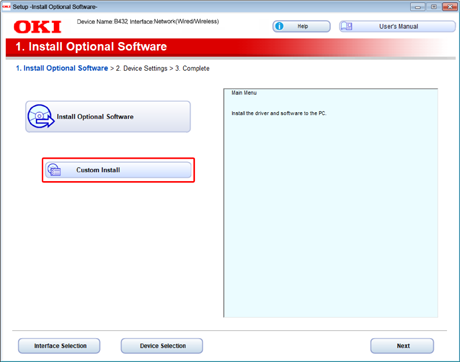Image resolution: width=460 pixels, height=362 pixels.
Task: Select breadcrumb step 2. Device Settings
Action: click(142, 68)
